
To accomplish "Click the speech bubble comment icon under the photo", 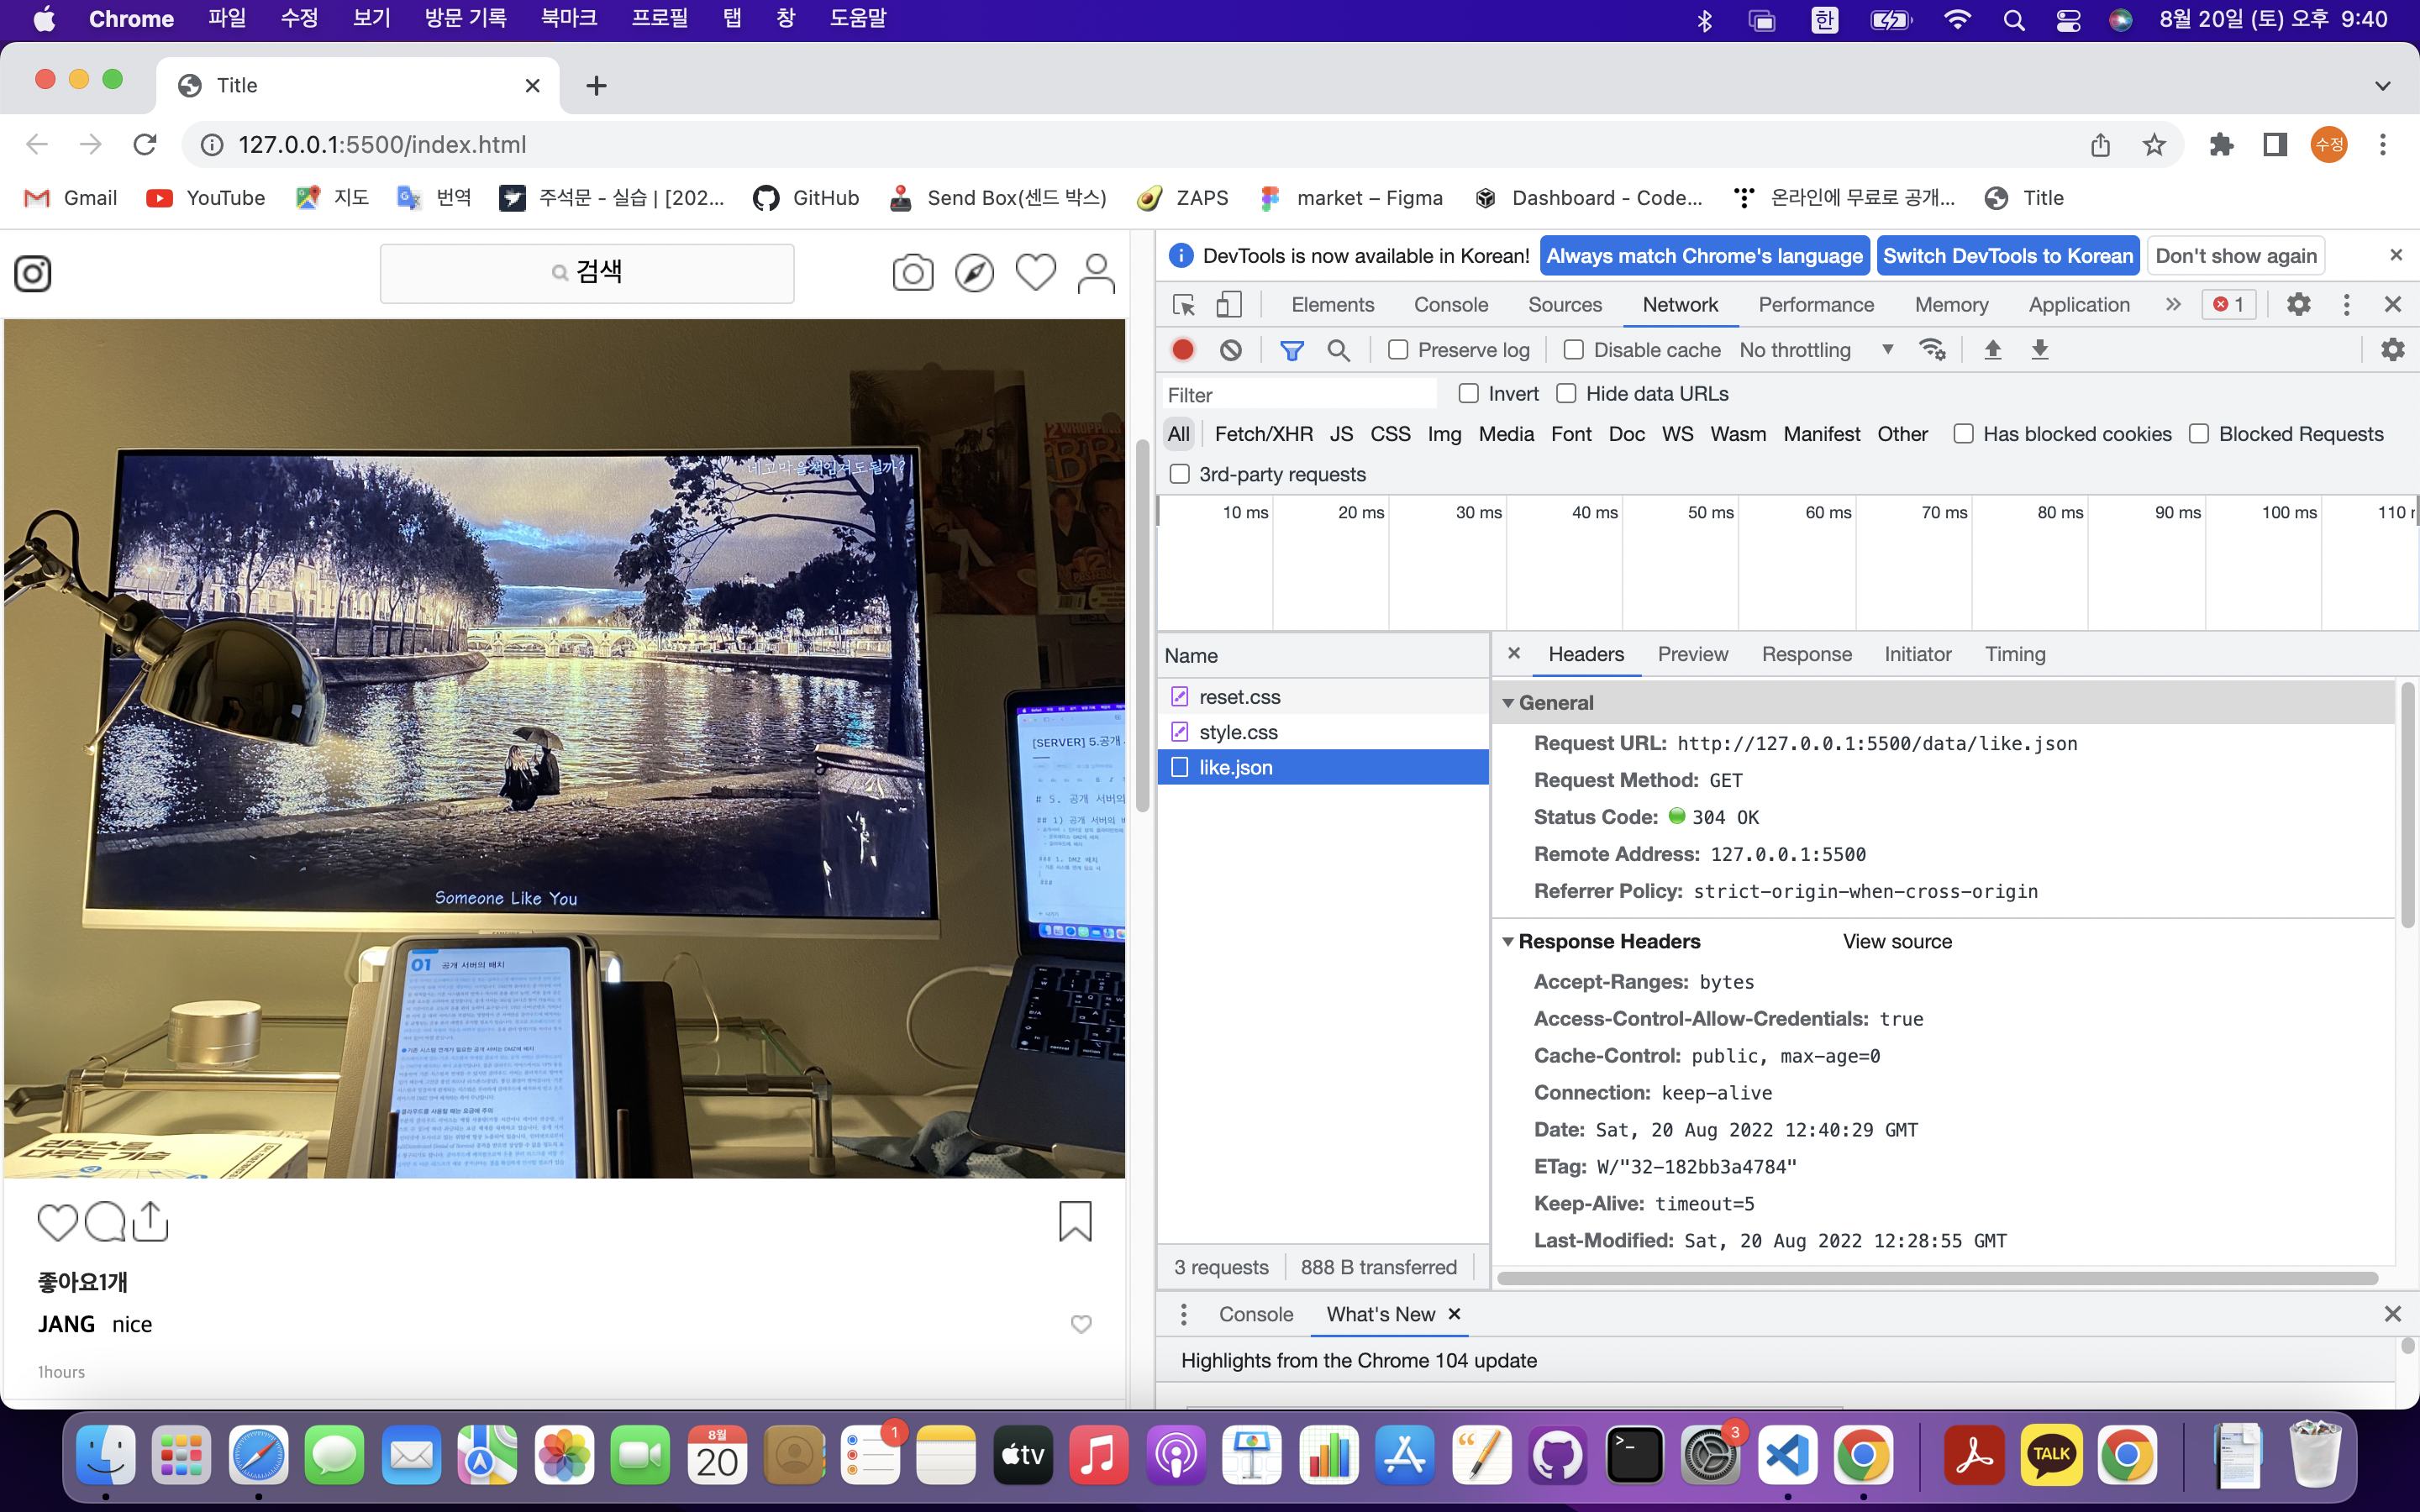I will [105, 1222].
